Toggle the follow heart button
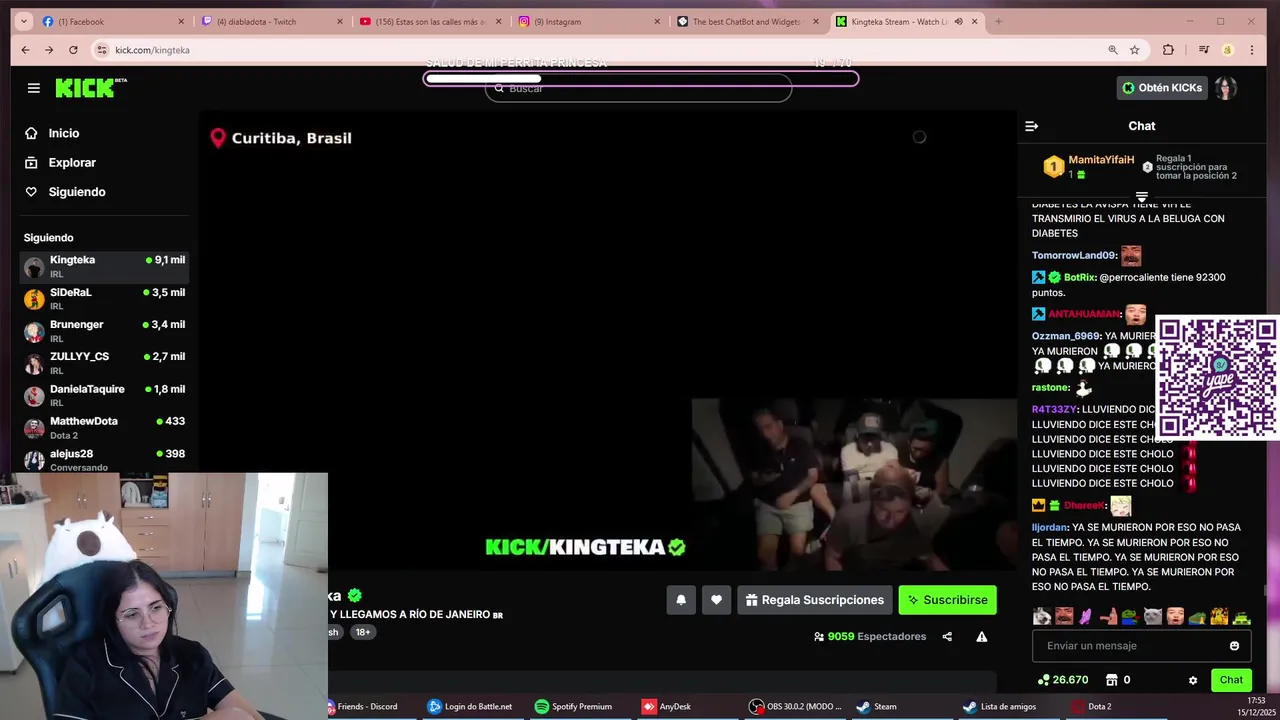Image resolution: width=1280 pixels, height=720 pixels. click(716, 600)
